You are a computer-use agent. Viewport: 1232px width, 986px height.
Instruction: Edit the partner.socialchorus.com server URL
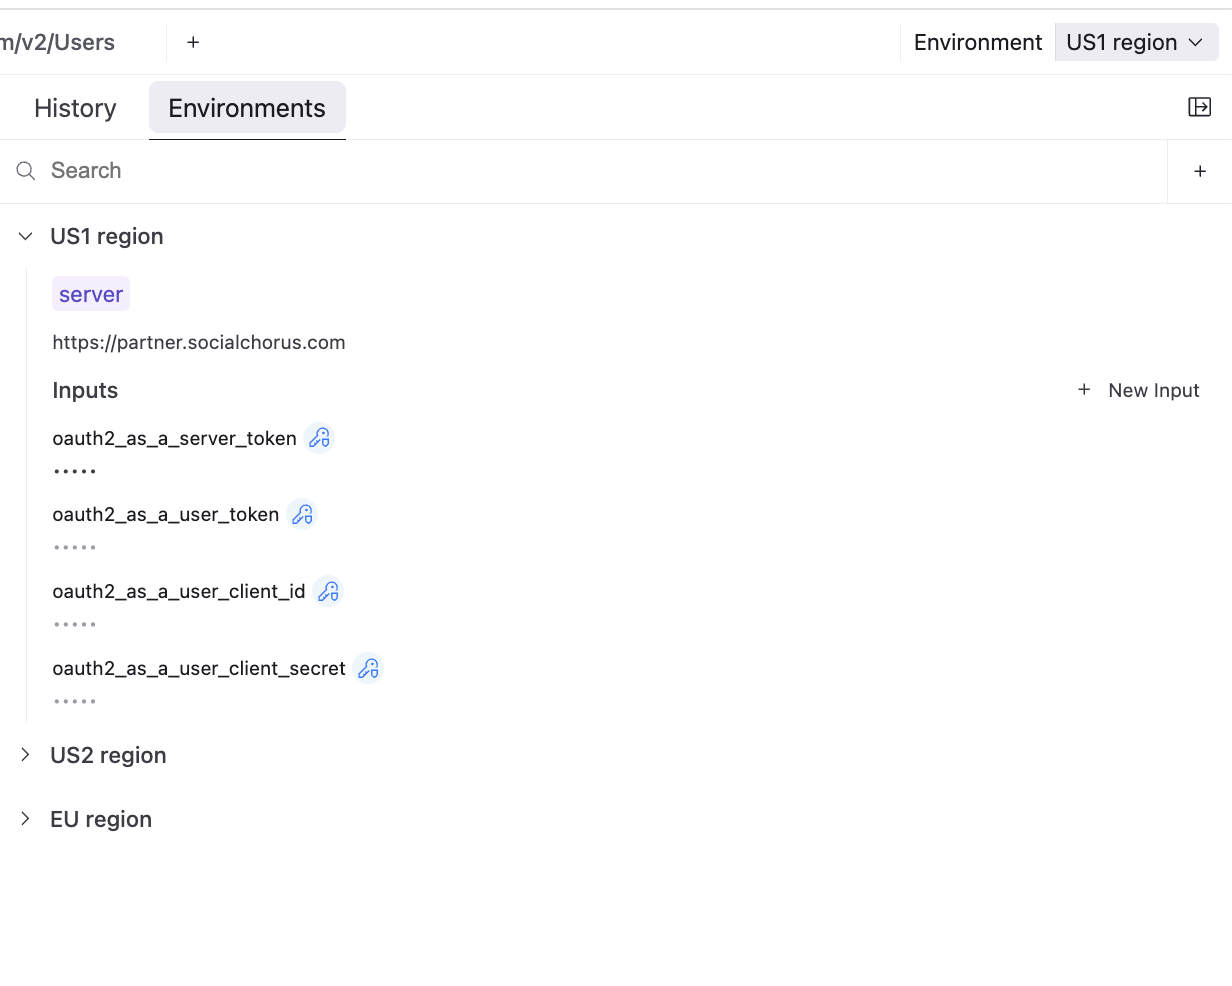tap(199, 342)
